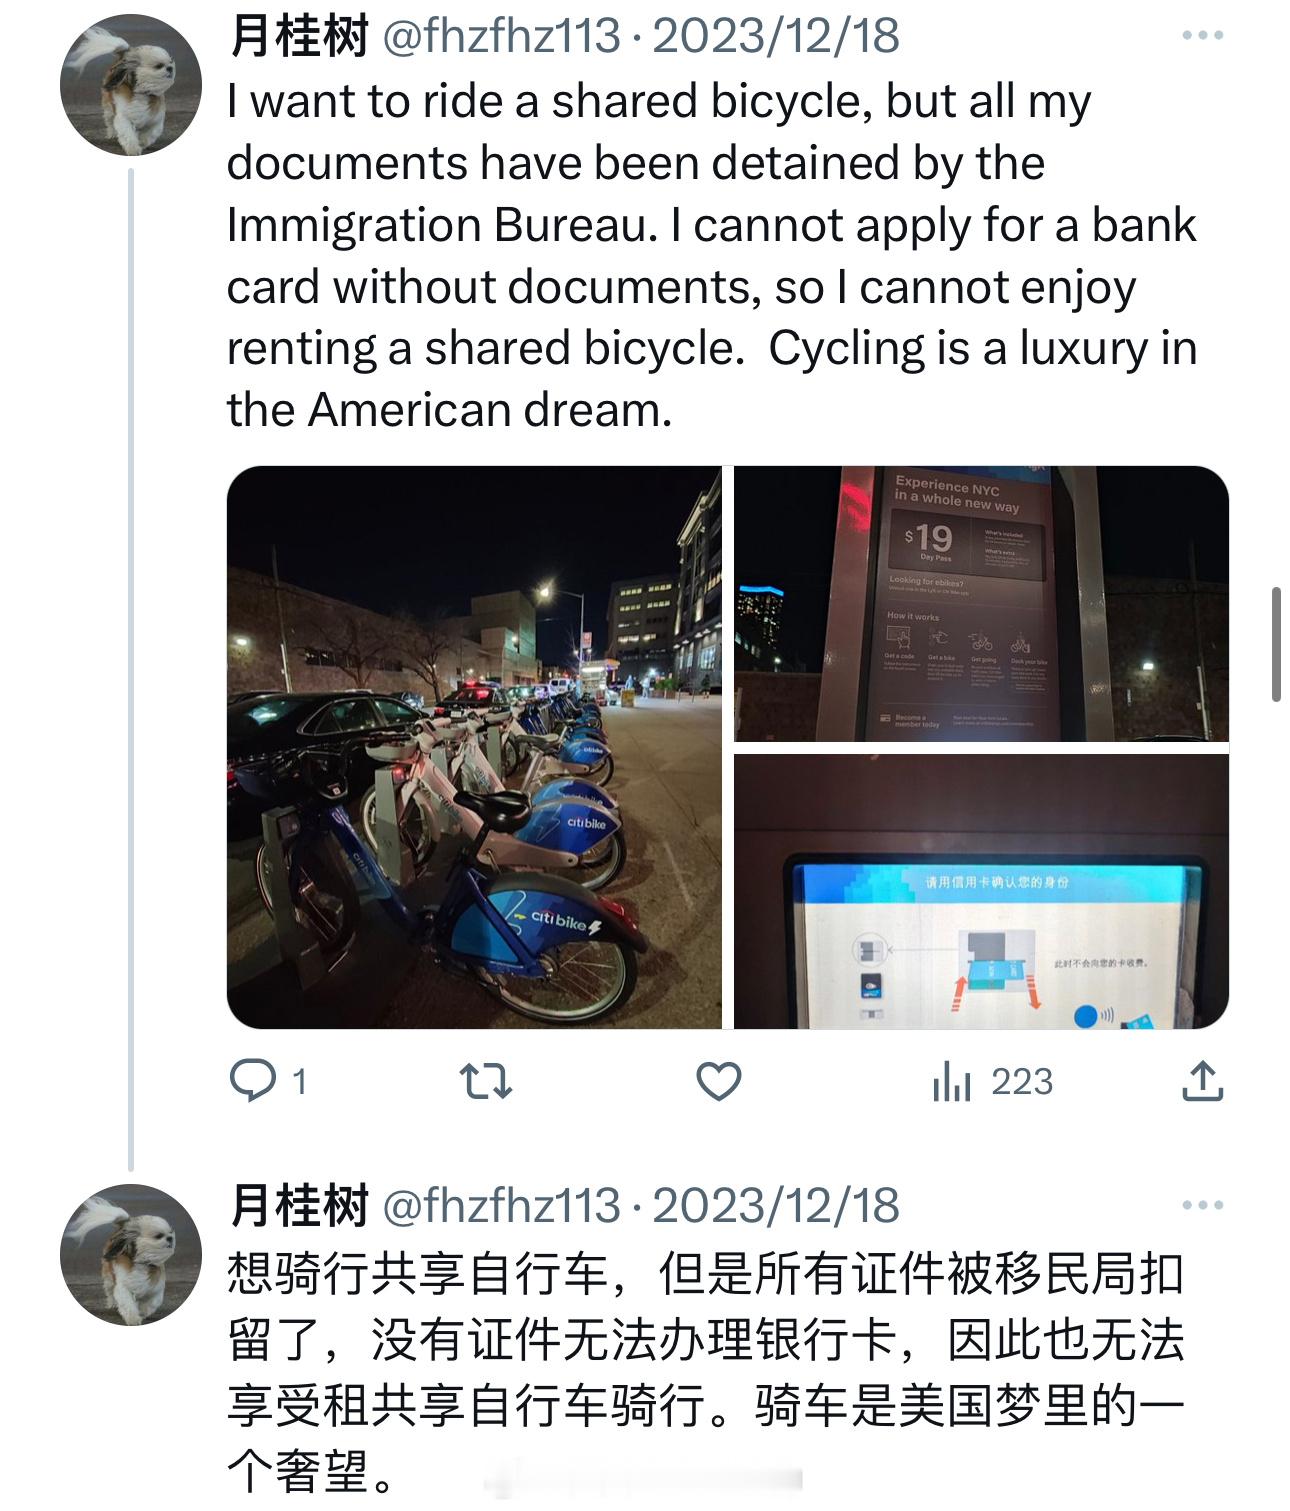View analytics showing 223 views
Viewport: 1290px width, 1511px height.
click(992, 1082)
